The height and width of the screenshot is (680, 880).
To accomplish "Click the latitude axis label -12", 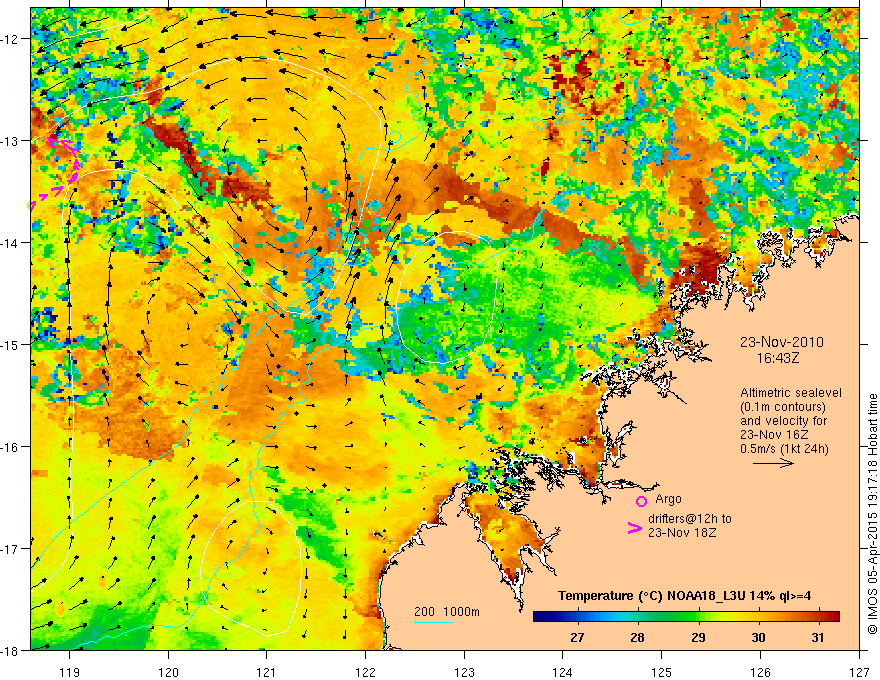I will coord(11,39).
